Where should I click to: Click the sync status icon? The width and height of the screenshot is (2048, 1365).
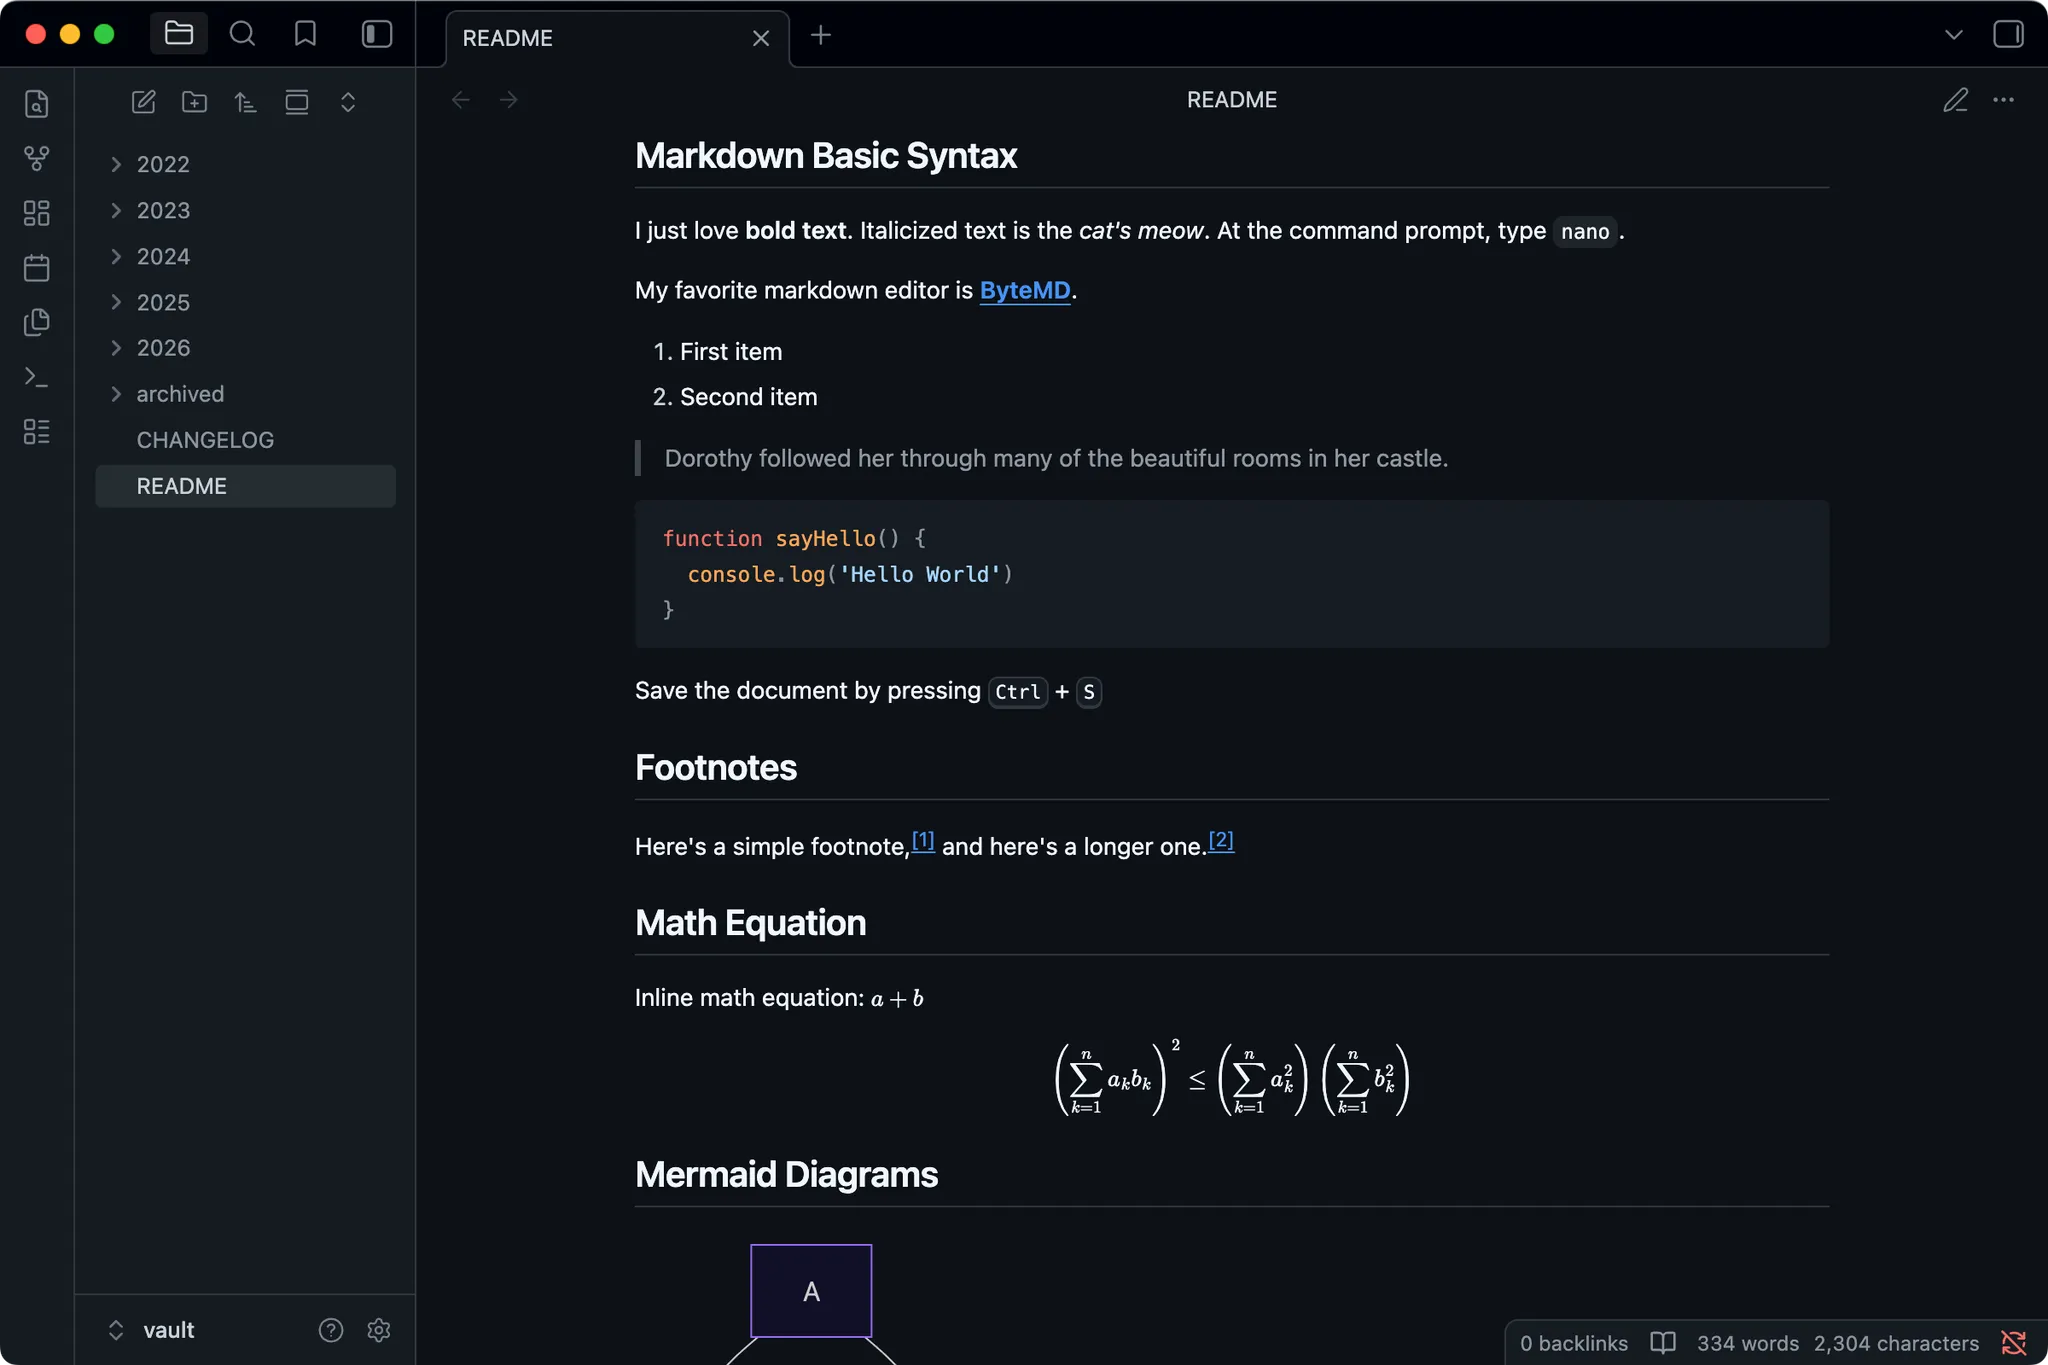(2014, 1343)
